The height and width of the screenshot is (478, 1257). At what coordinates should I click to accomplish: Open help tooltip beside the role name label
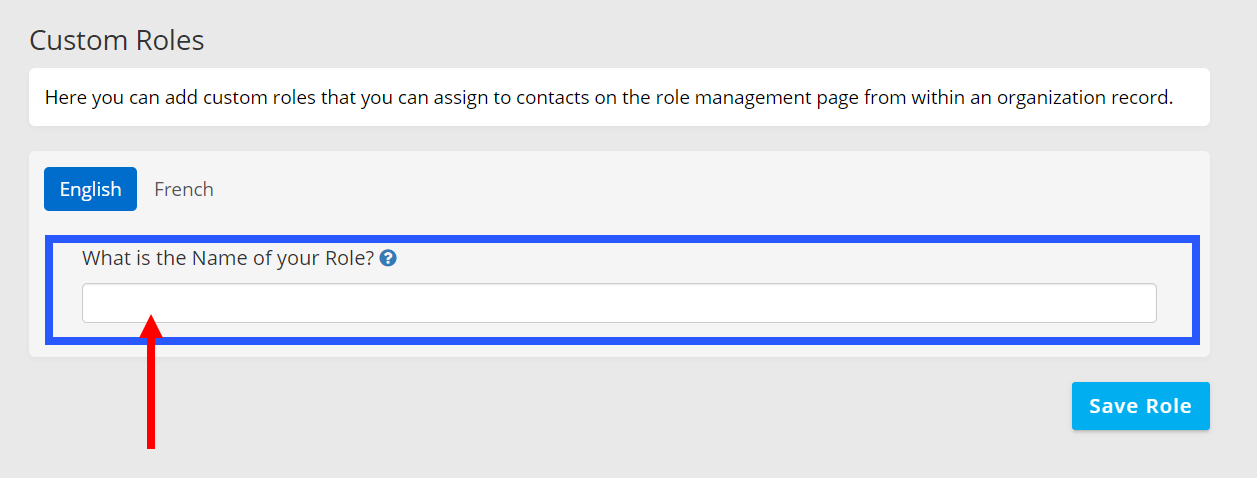click(389, 258)
